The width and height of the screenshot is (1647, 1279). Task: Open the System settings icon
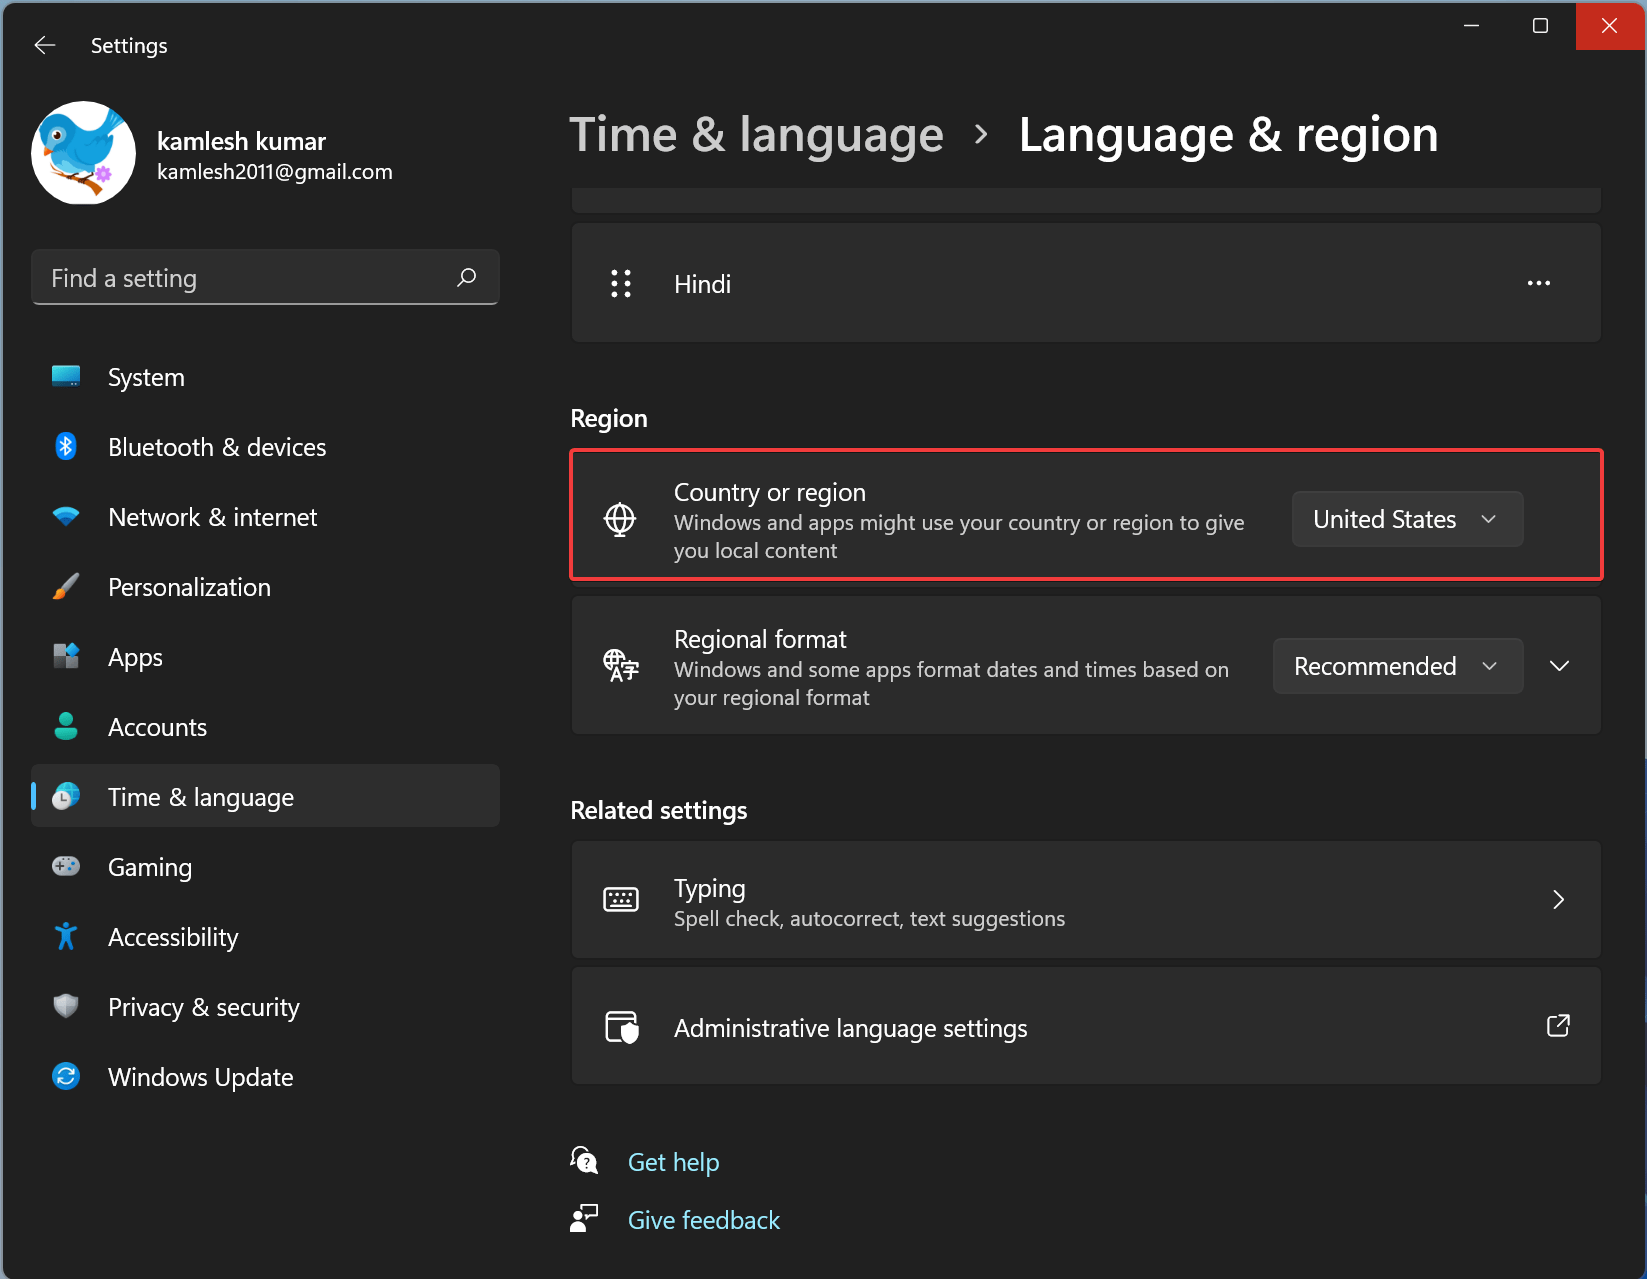click(x=65, y=376)
